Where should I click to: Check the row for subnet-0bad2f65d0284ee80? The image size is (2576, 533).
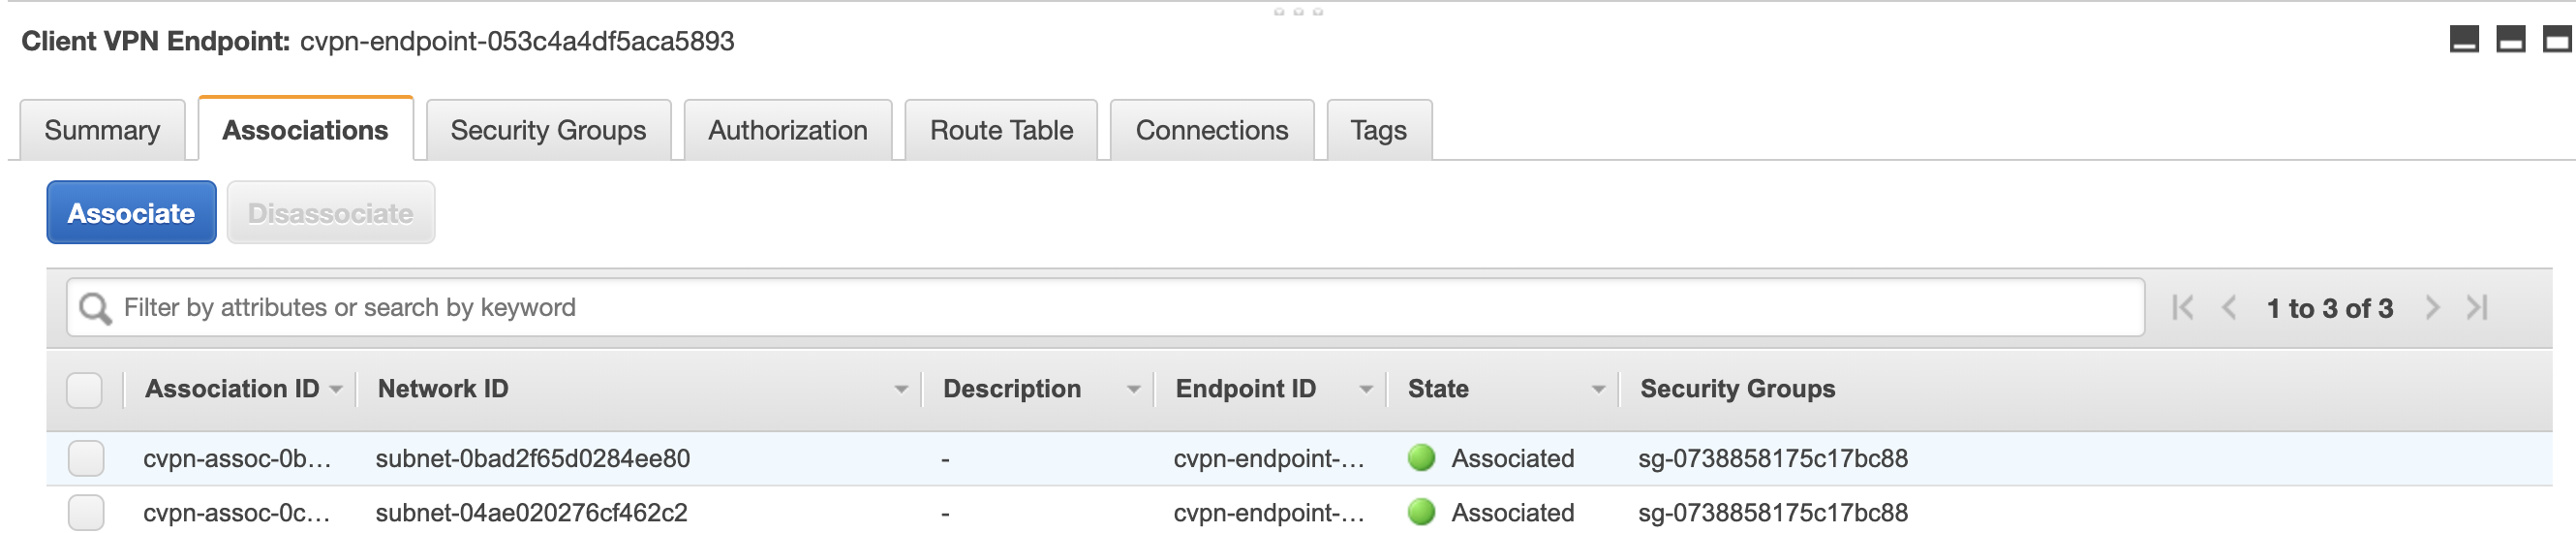[x=86, y=459]
